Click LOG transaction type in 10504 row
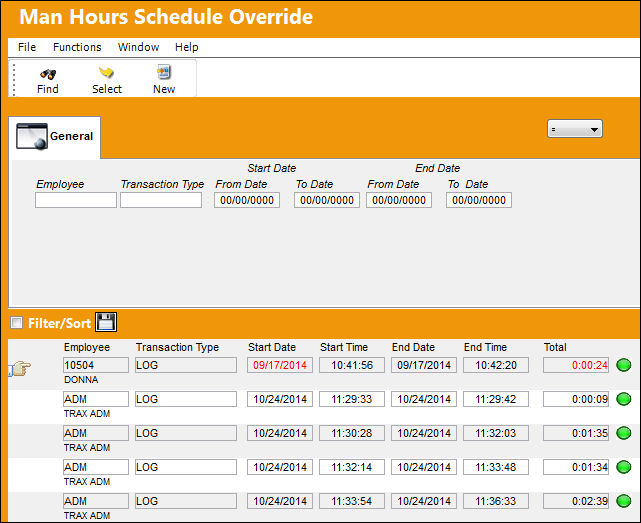 [x=186, y=365]
